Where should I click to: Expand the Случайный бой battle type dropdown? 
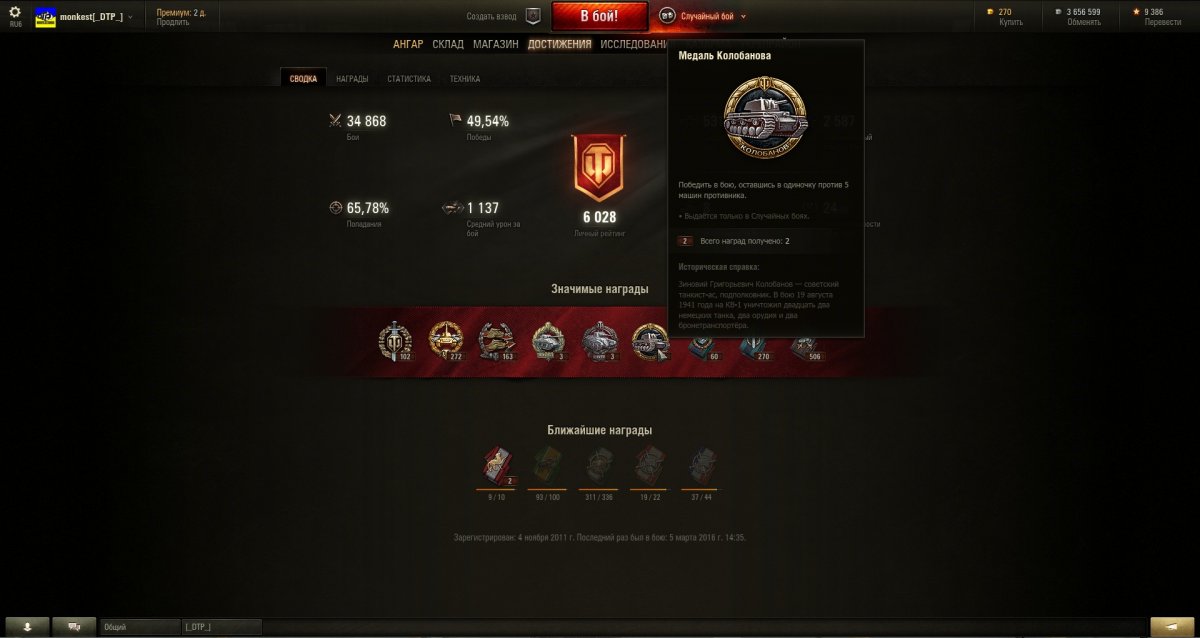point(703,16)
